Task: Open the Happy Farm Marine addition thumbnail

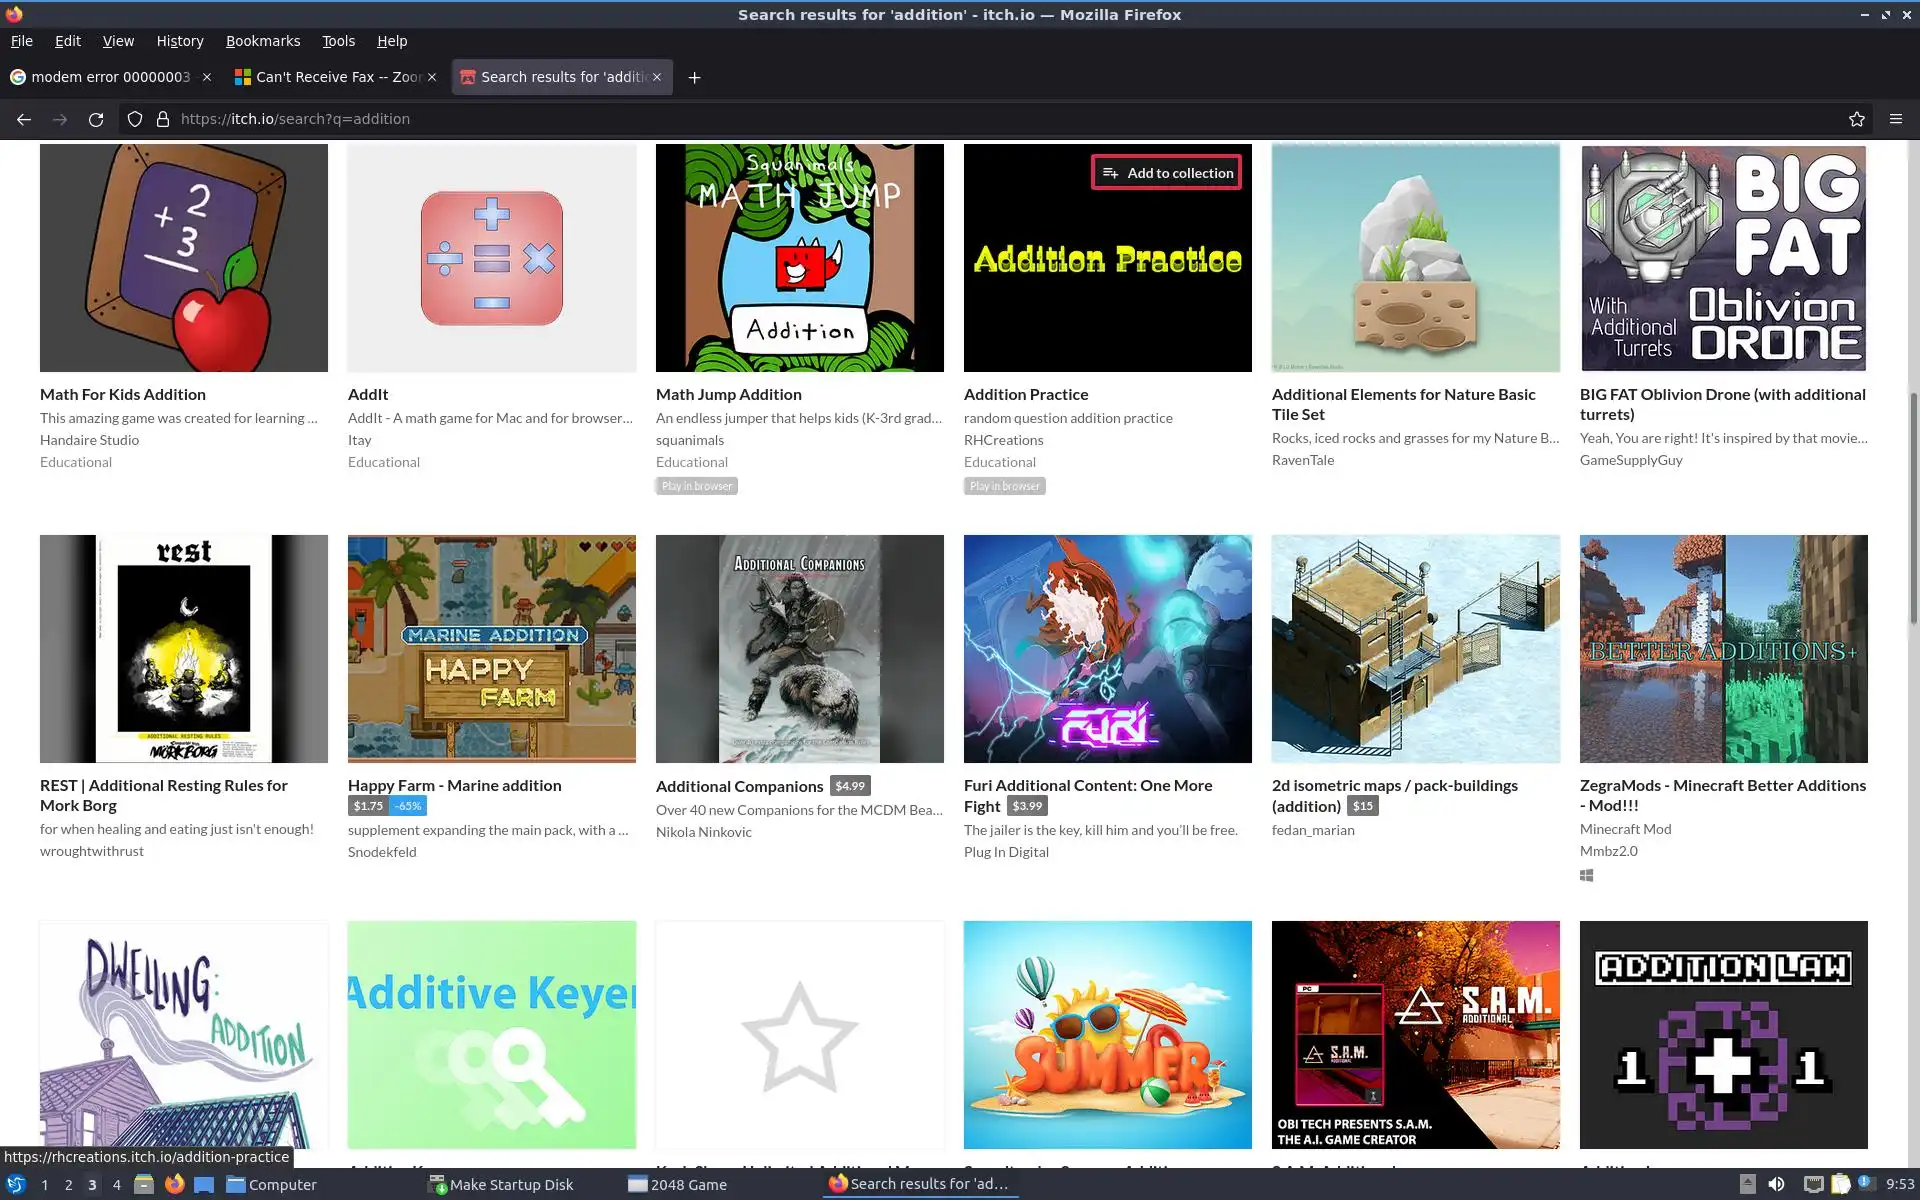Action: [491, 648]
